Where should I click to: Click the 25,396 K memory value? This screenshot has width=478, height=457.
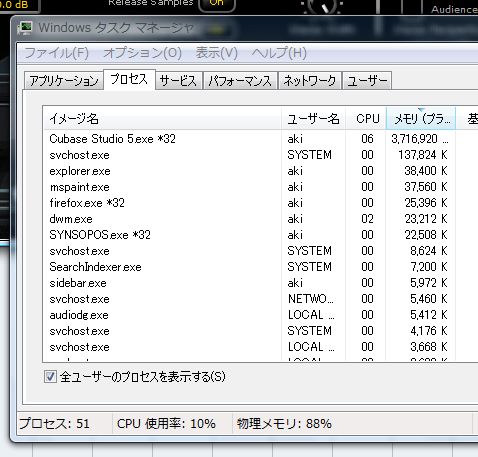[x=425, y=203]
